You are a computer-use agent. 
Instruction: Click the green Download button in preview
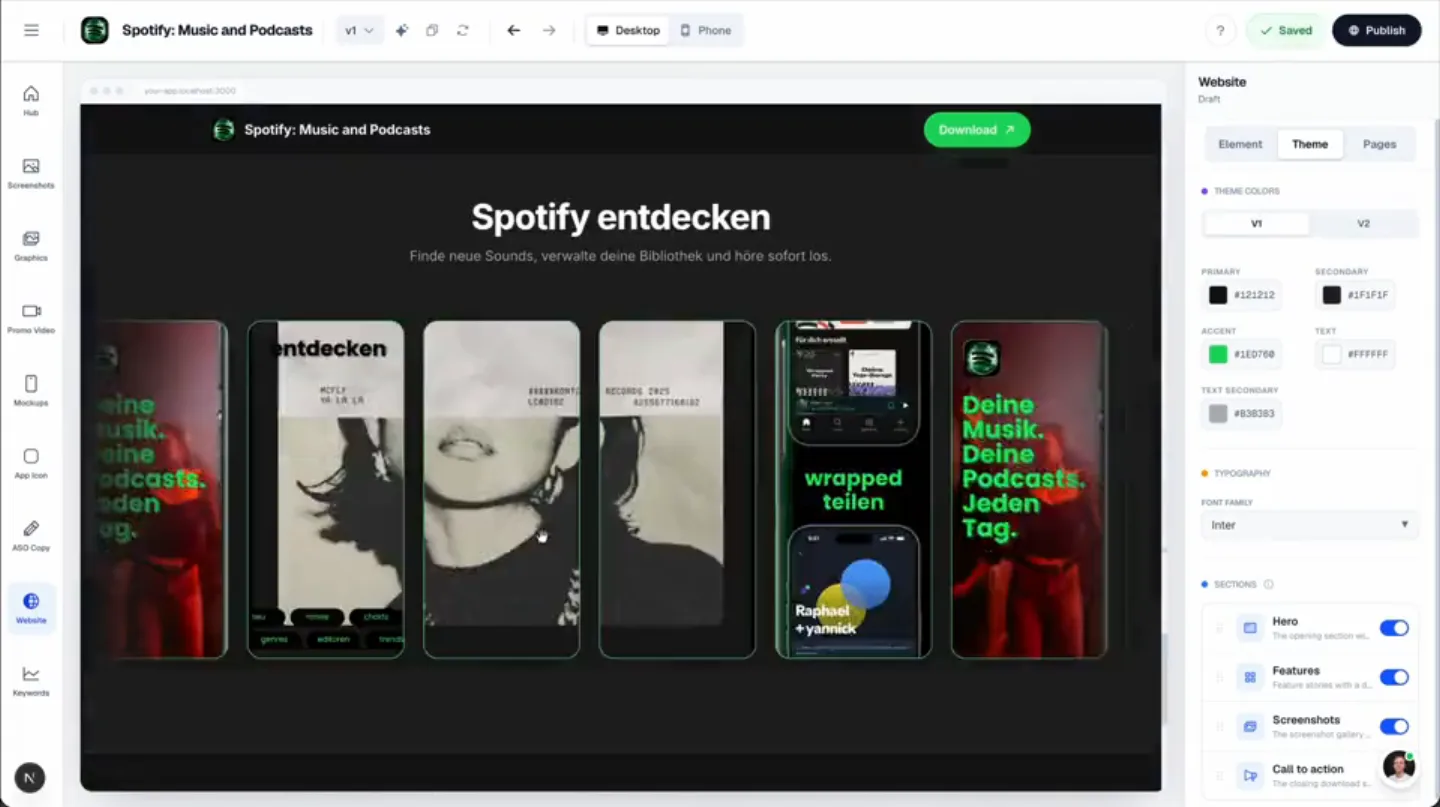pos(977,130)
